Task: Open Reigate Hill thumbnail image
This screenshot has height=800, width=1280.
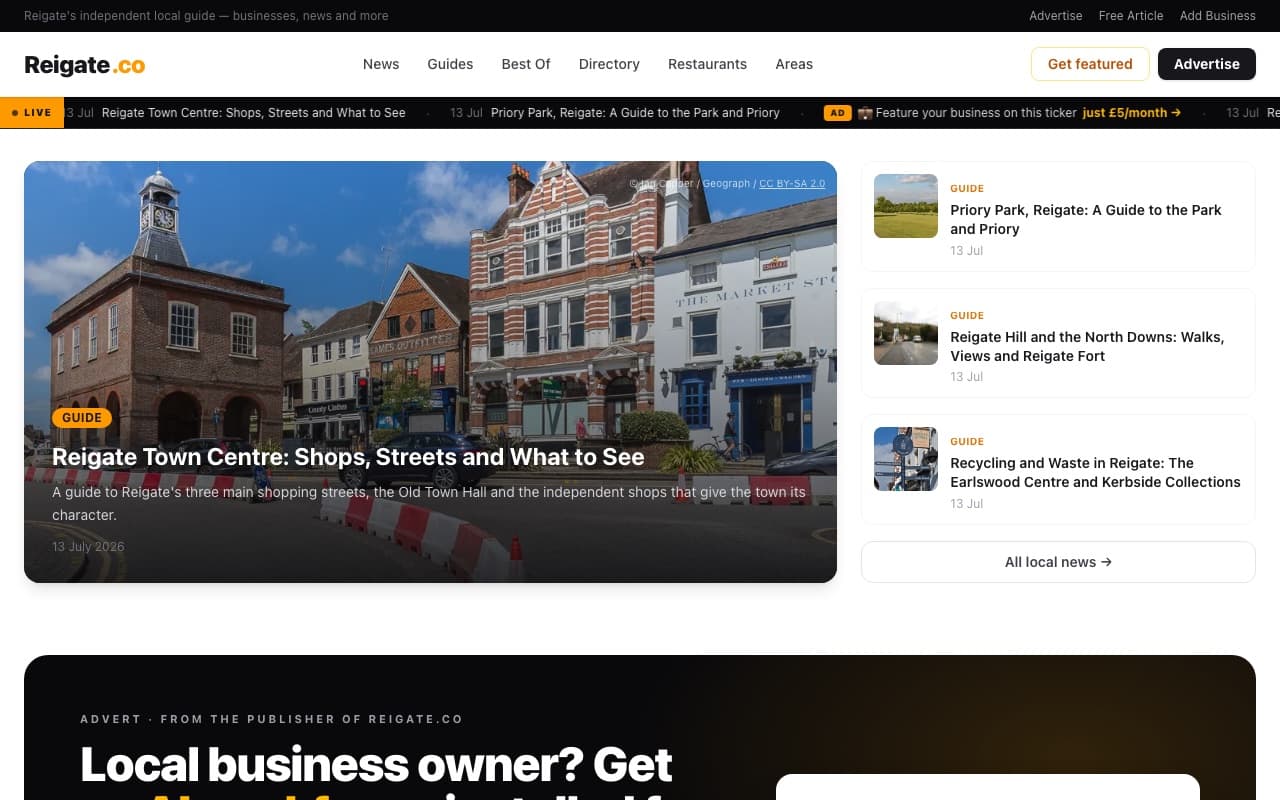Action: (906, 333)
